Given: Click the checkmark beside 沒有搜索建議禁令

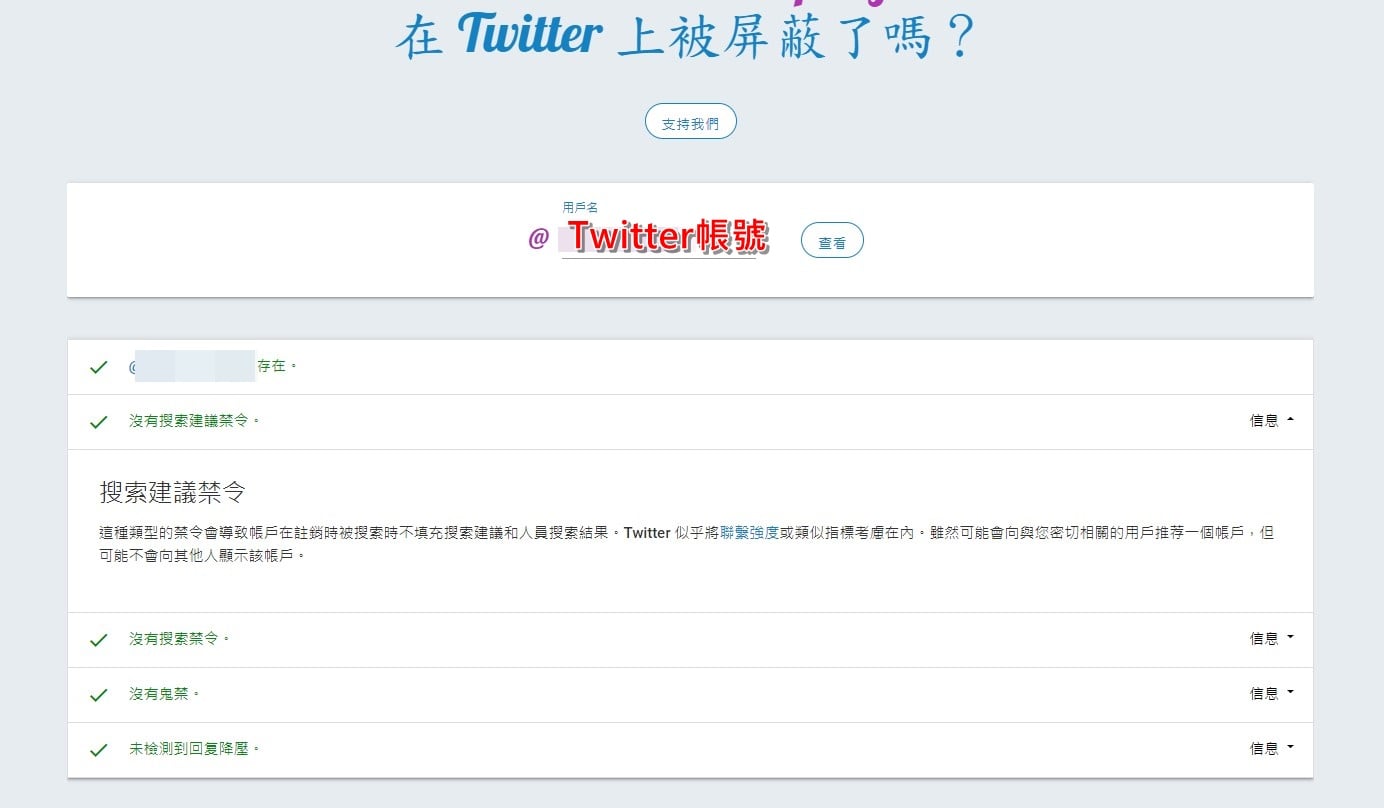Looking at the screenshot, I should click(x=98, y=422).
